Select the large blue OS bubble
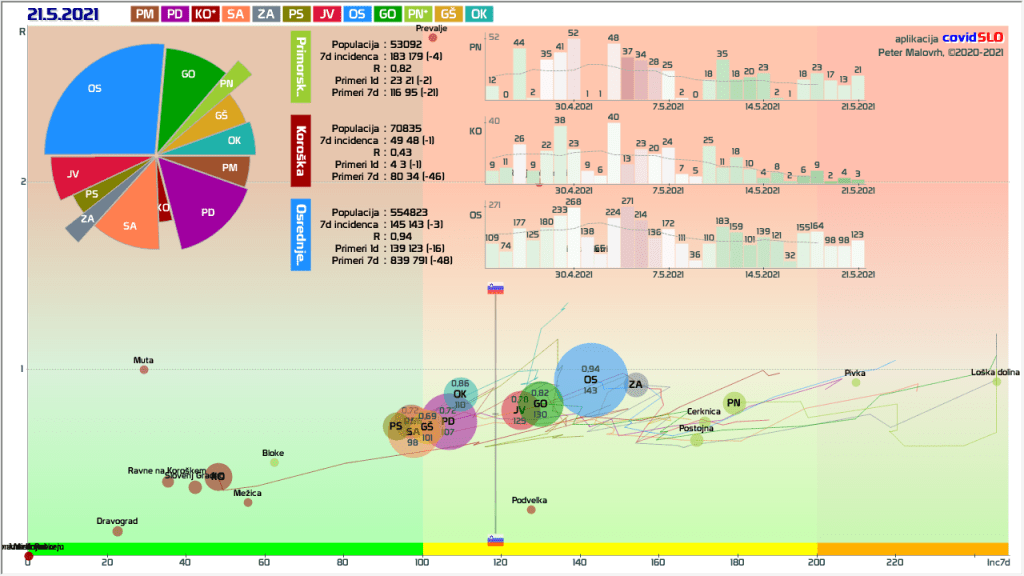 coord(591,379)
